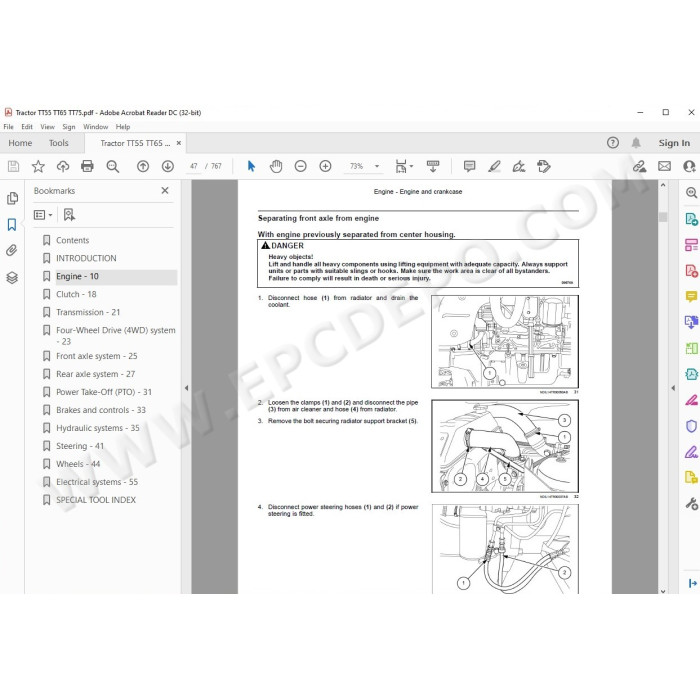
Task: Open the File menu
Action: (x=8, y=127)
